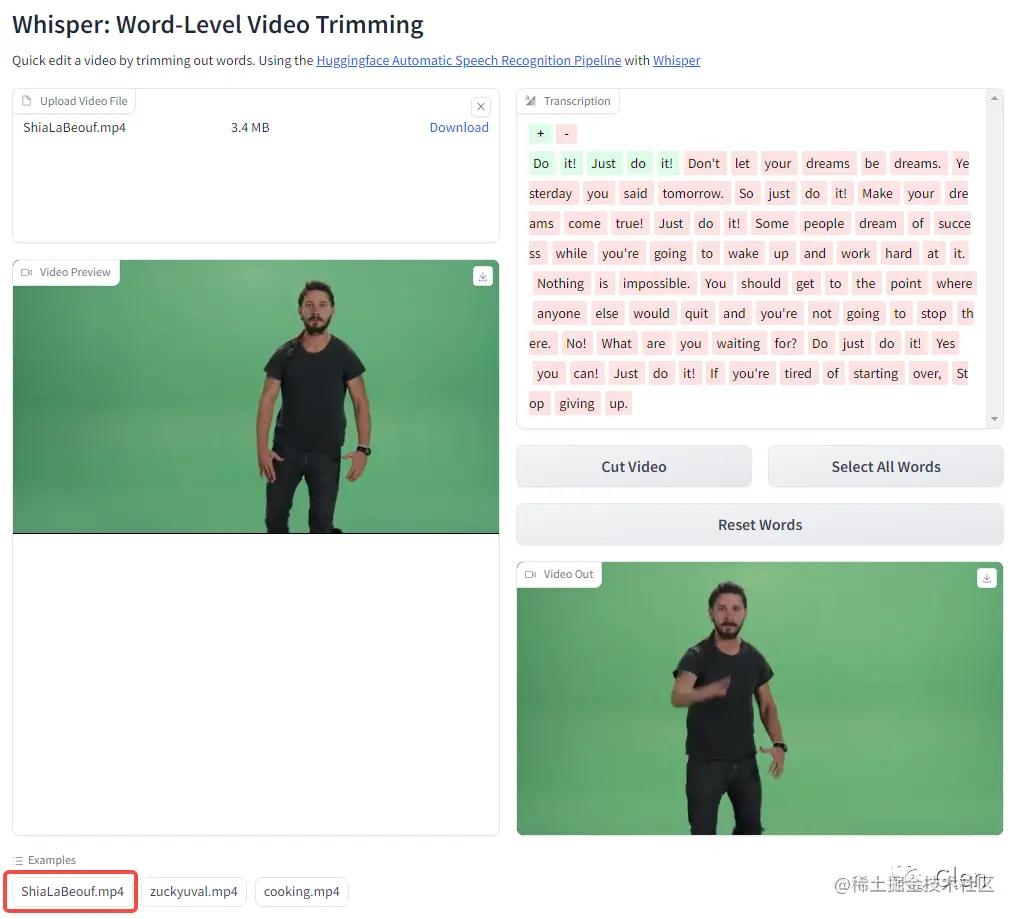Toggle the word 'Don't'
Viewport: 1019px width, 919px height.
tap(704, 164)
